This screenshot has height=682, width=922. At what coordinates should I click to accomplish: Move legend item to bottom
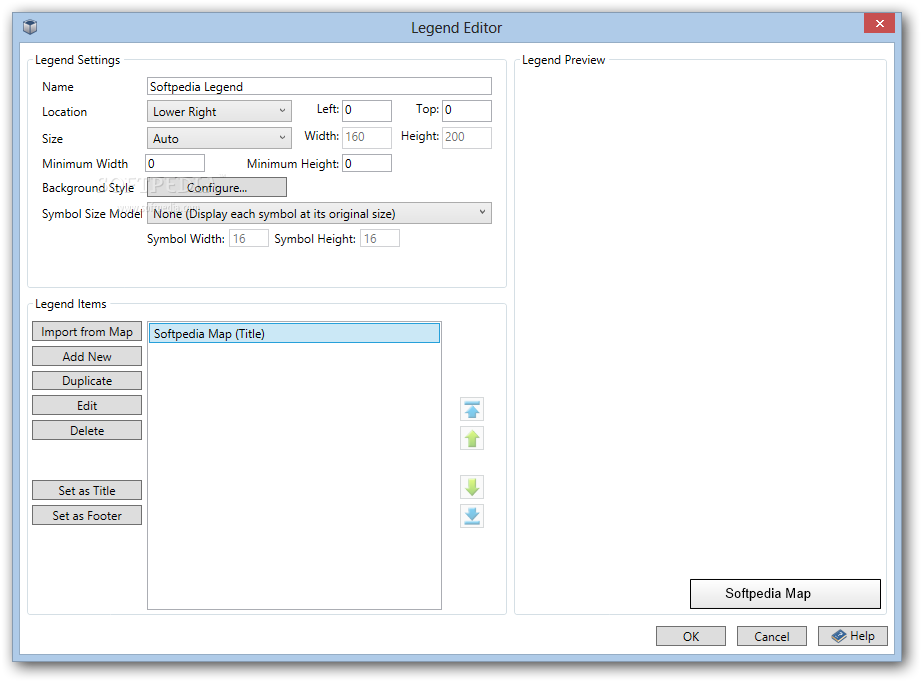pyautogui.click(x=472, y=516)
